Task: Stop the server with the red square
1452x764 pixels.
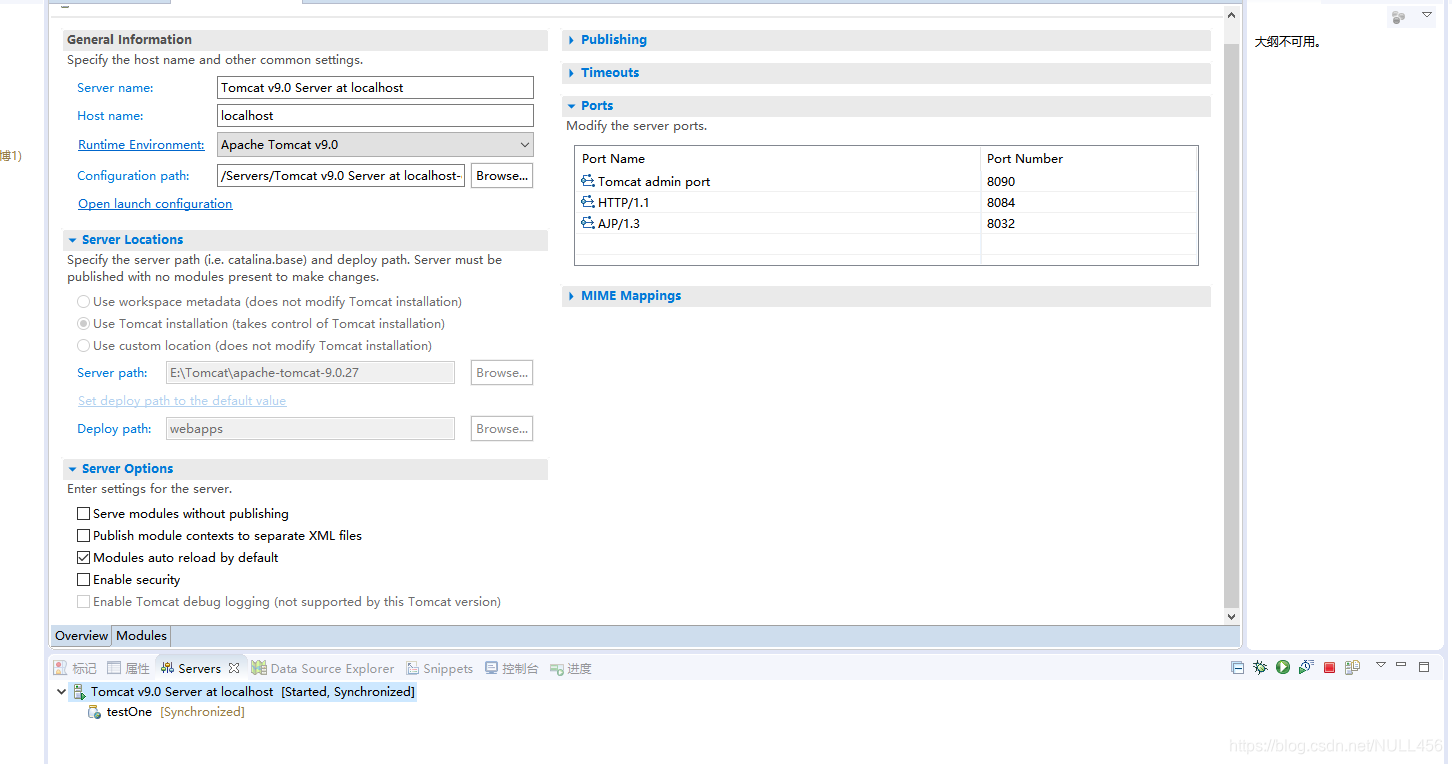Action: point(1329,667)
